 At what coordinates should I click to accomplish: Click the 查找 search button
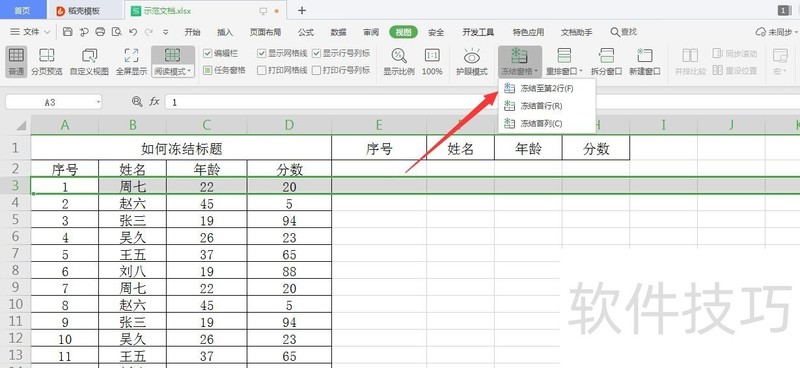(623, 32)
